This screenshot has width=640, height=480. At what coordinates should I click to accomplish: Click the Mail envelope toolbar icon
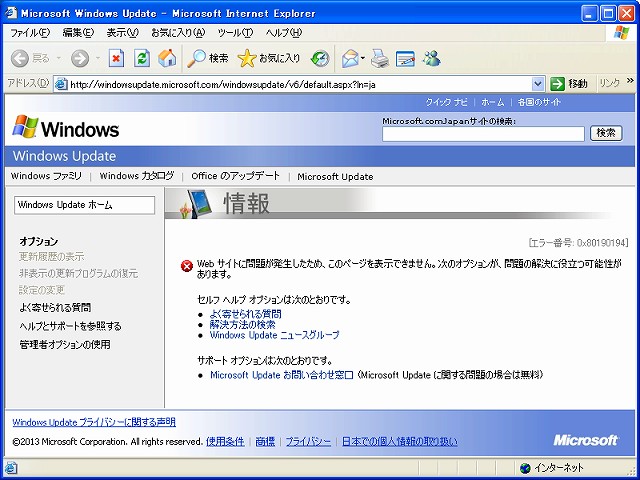tap(350, 59)
